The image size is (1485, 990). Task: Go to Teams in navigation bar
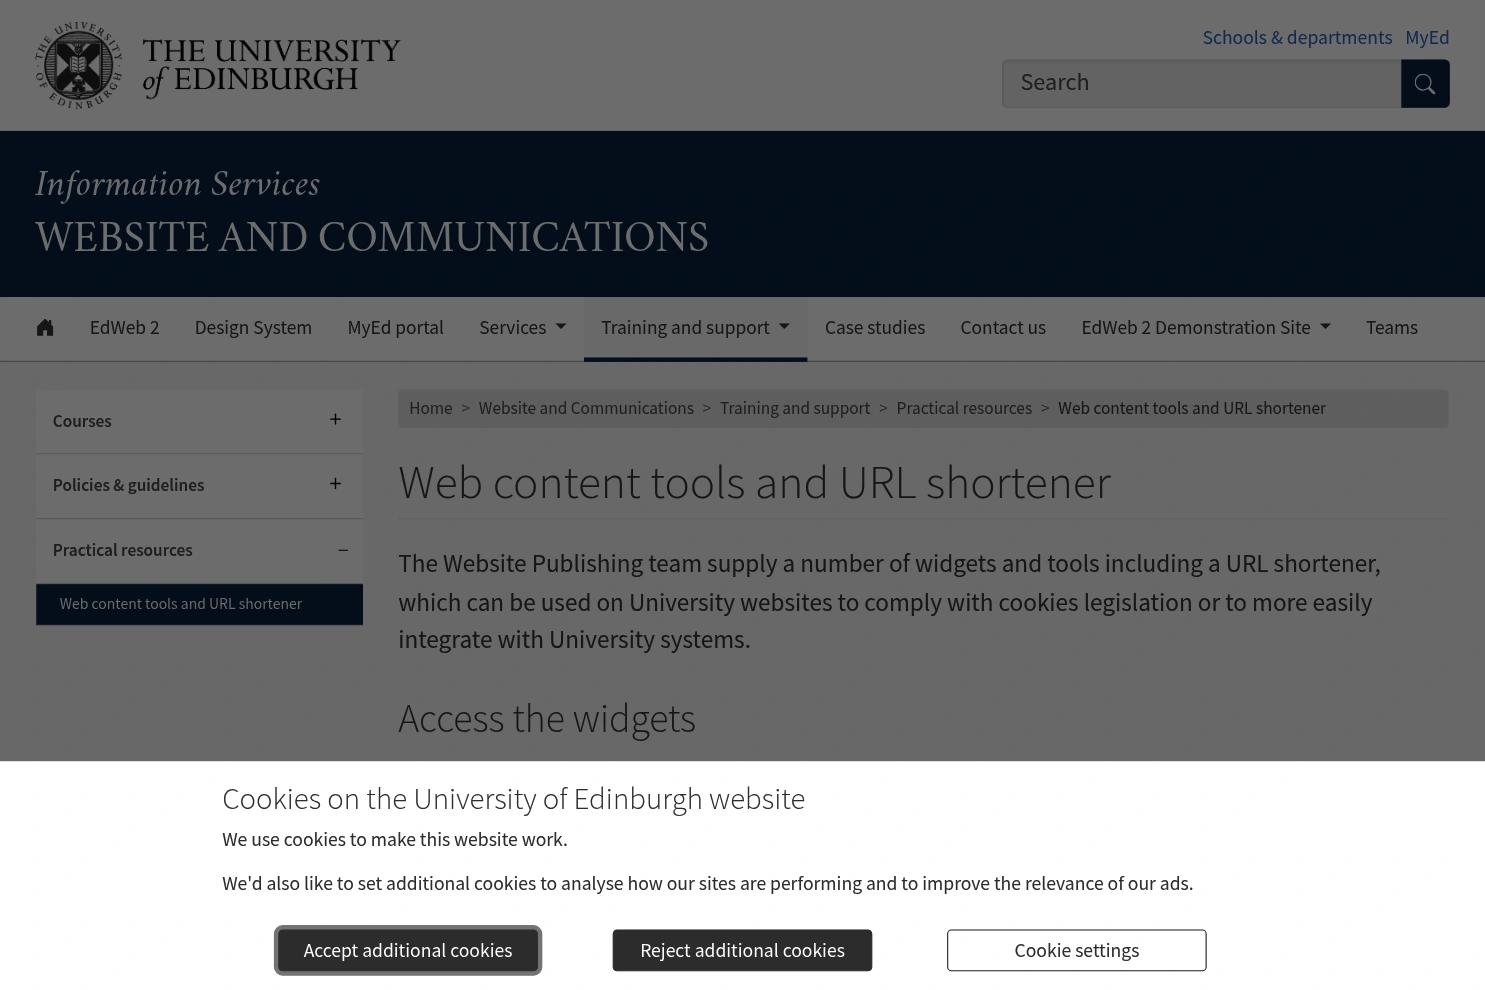(1392, 328)
